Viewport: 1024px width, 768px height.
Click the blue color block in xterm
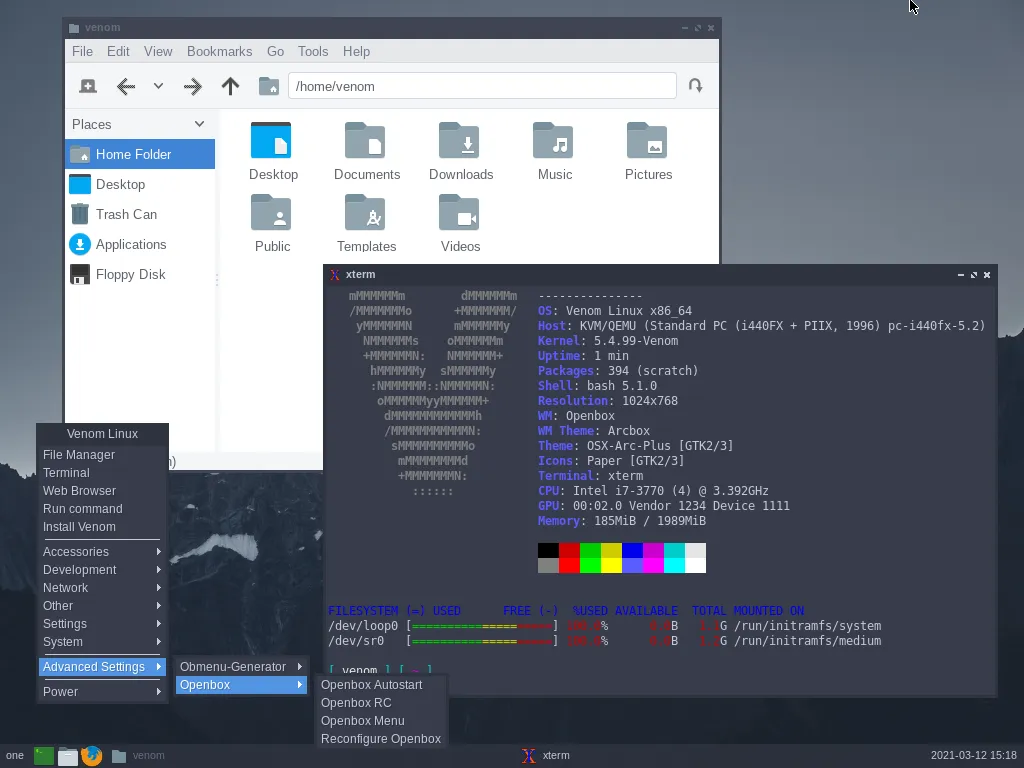click(x=632, y=551)
